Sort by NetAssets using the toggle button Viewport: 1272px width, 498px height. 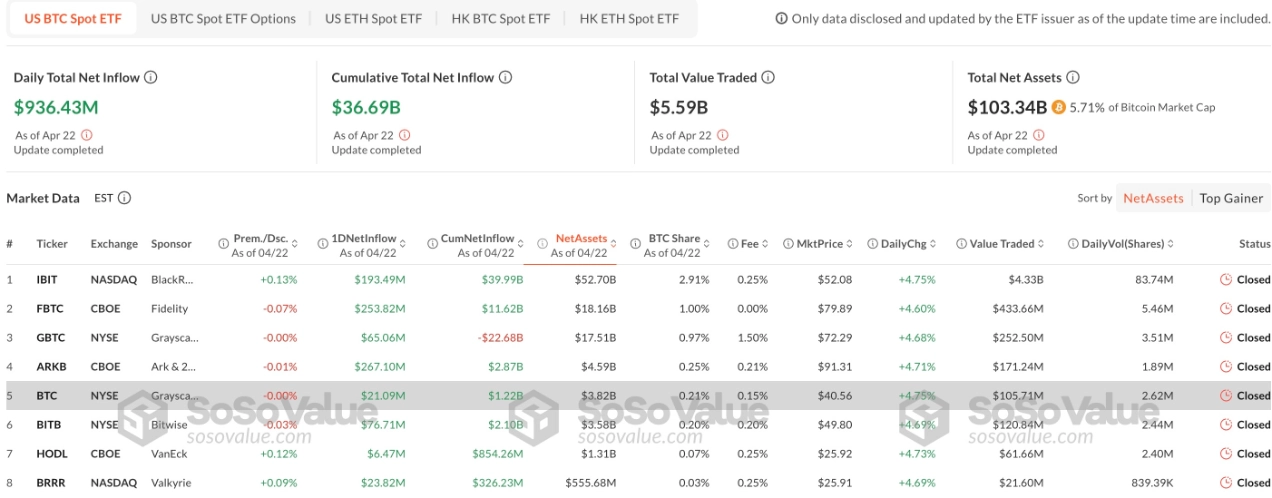pyautogui.click(x=1153, y=198)
